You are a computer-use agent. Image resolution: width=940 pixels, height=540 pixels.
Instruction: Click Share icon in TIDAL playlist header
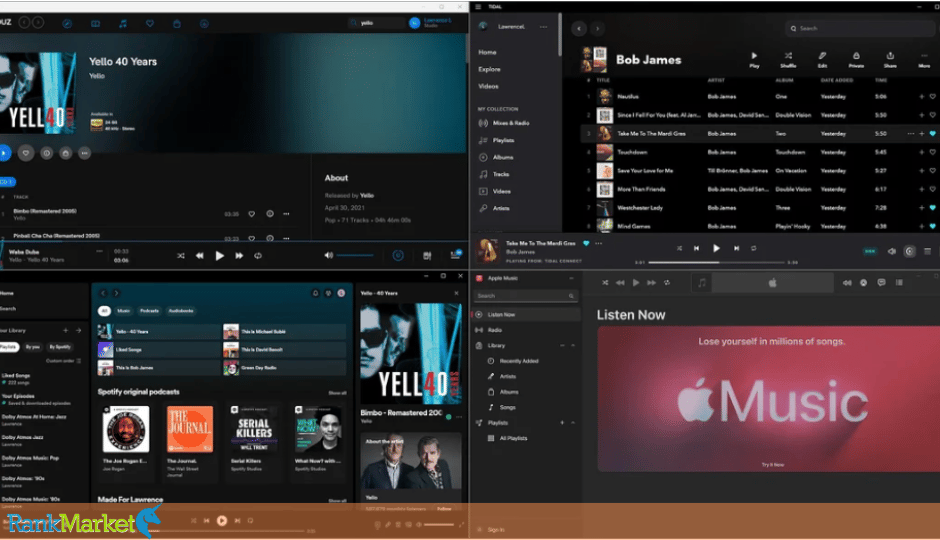(890, 59)
